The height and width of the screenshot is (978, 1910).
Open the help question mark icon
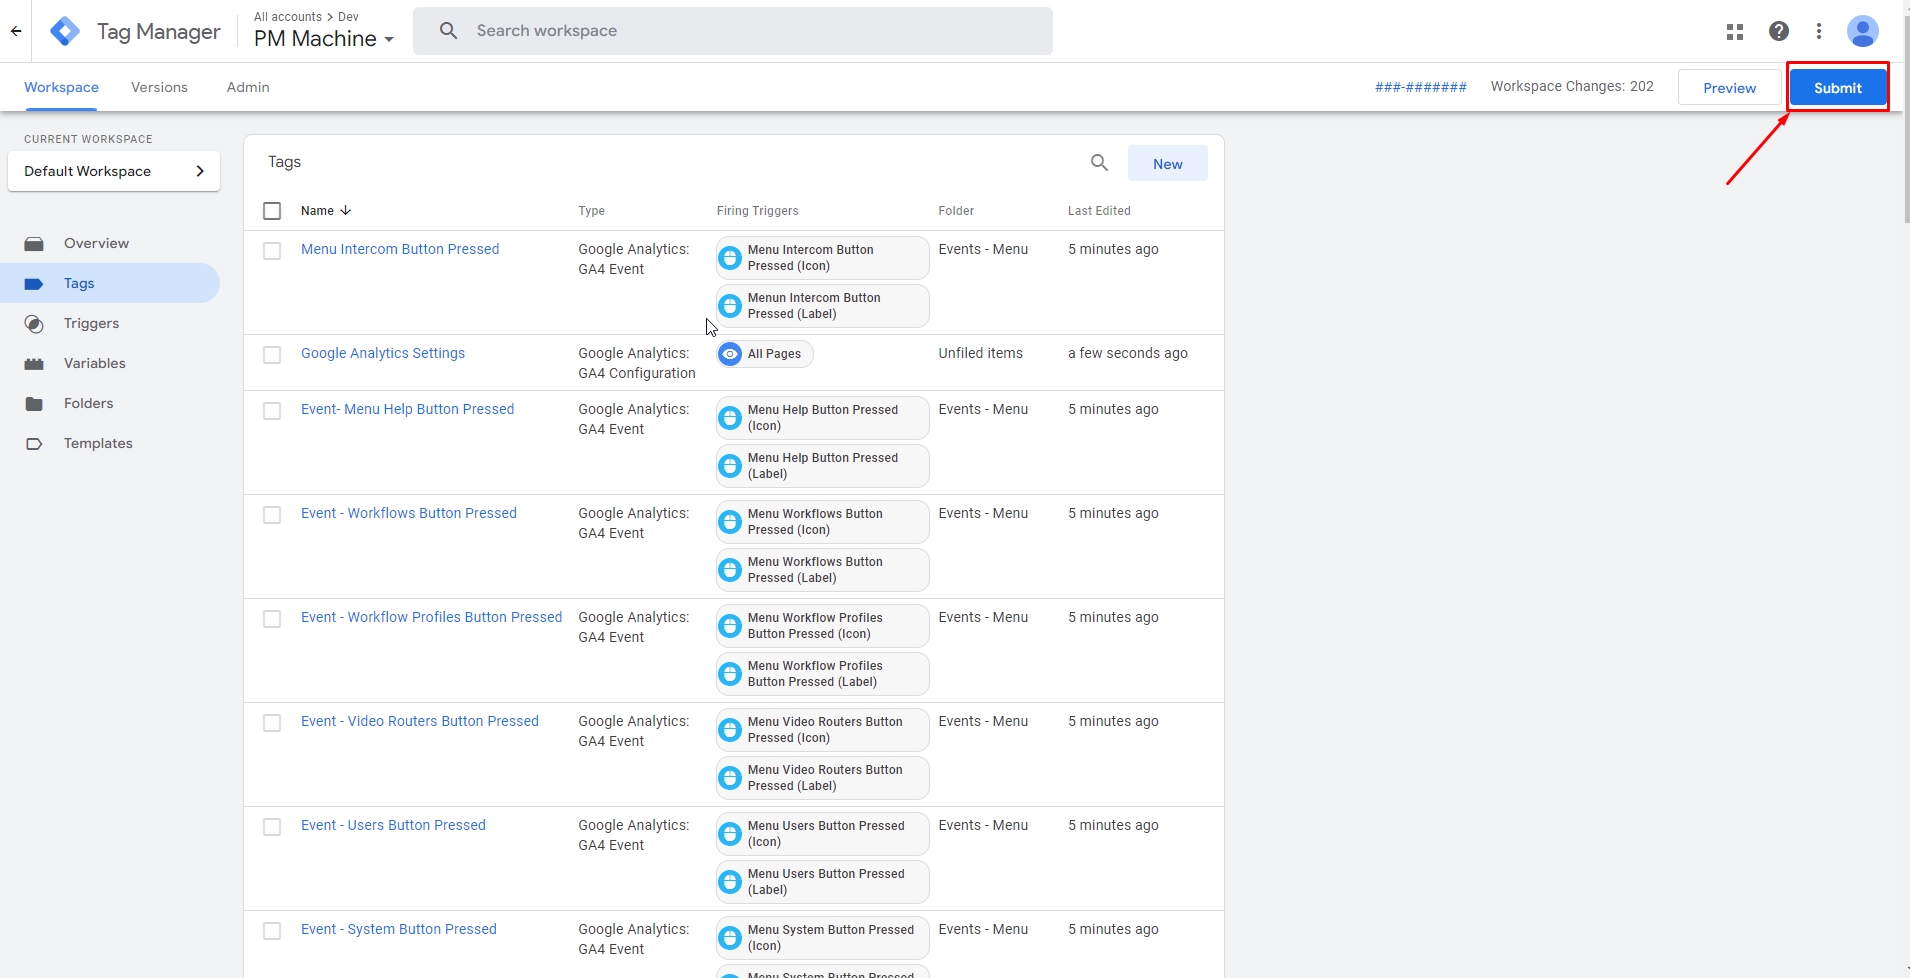tap(1779, 31)
